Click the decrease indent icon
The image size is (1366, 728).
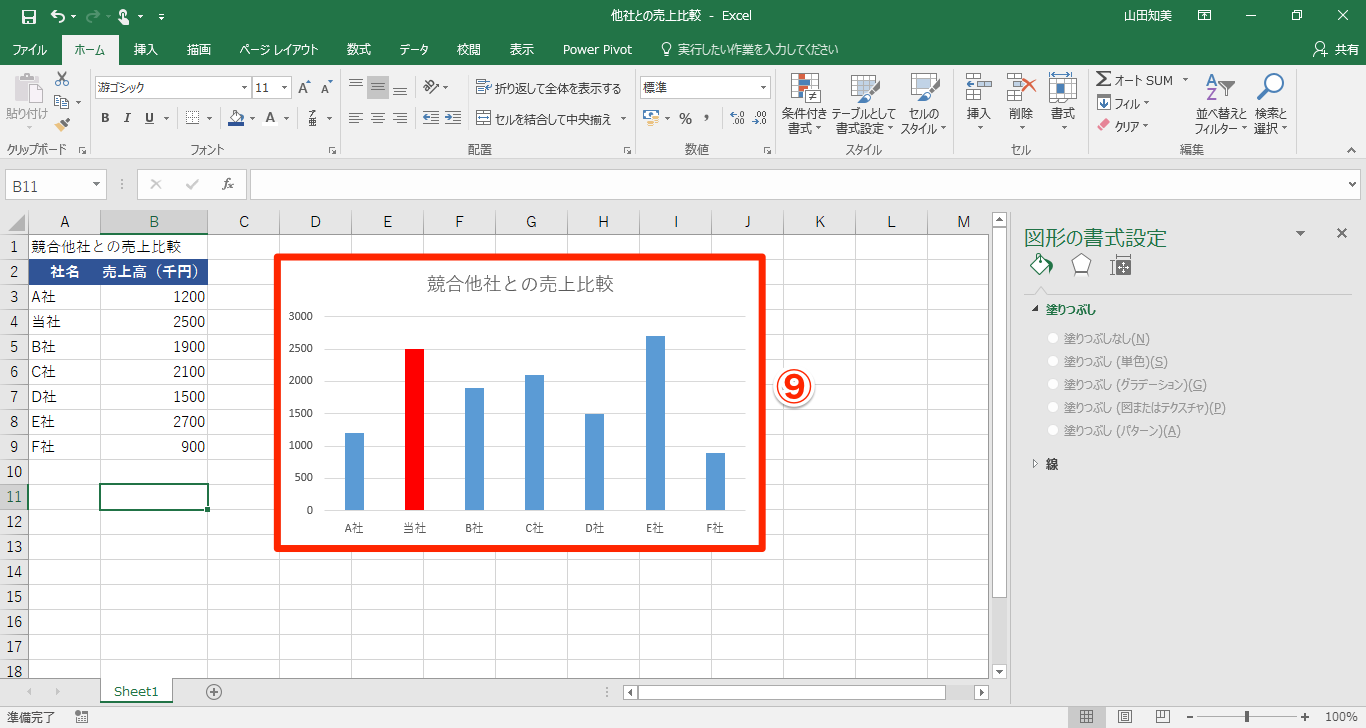tap(431, 118)
